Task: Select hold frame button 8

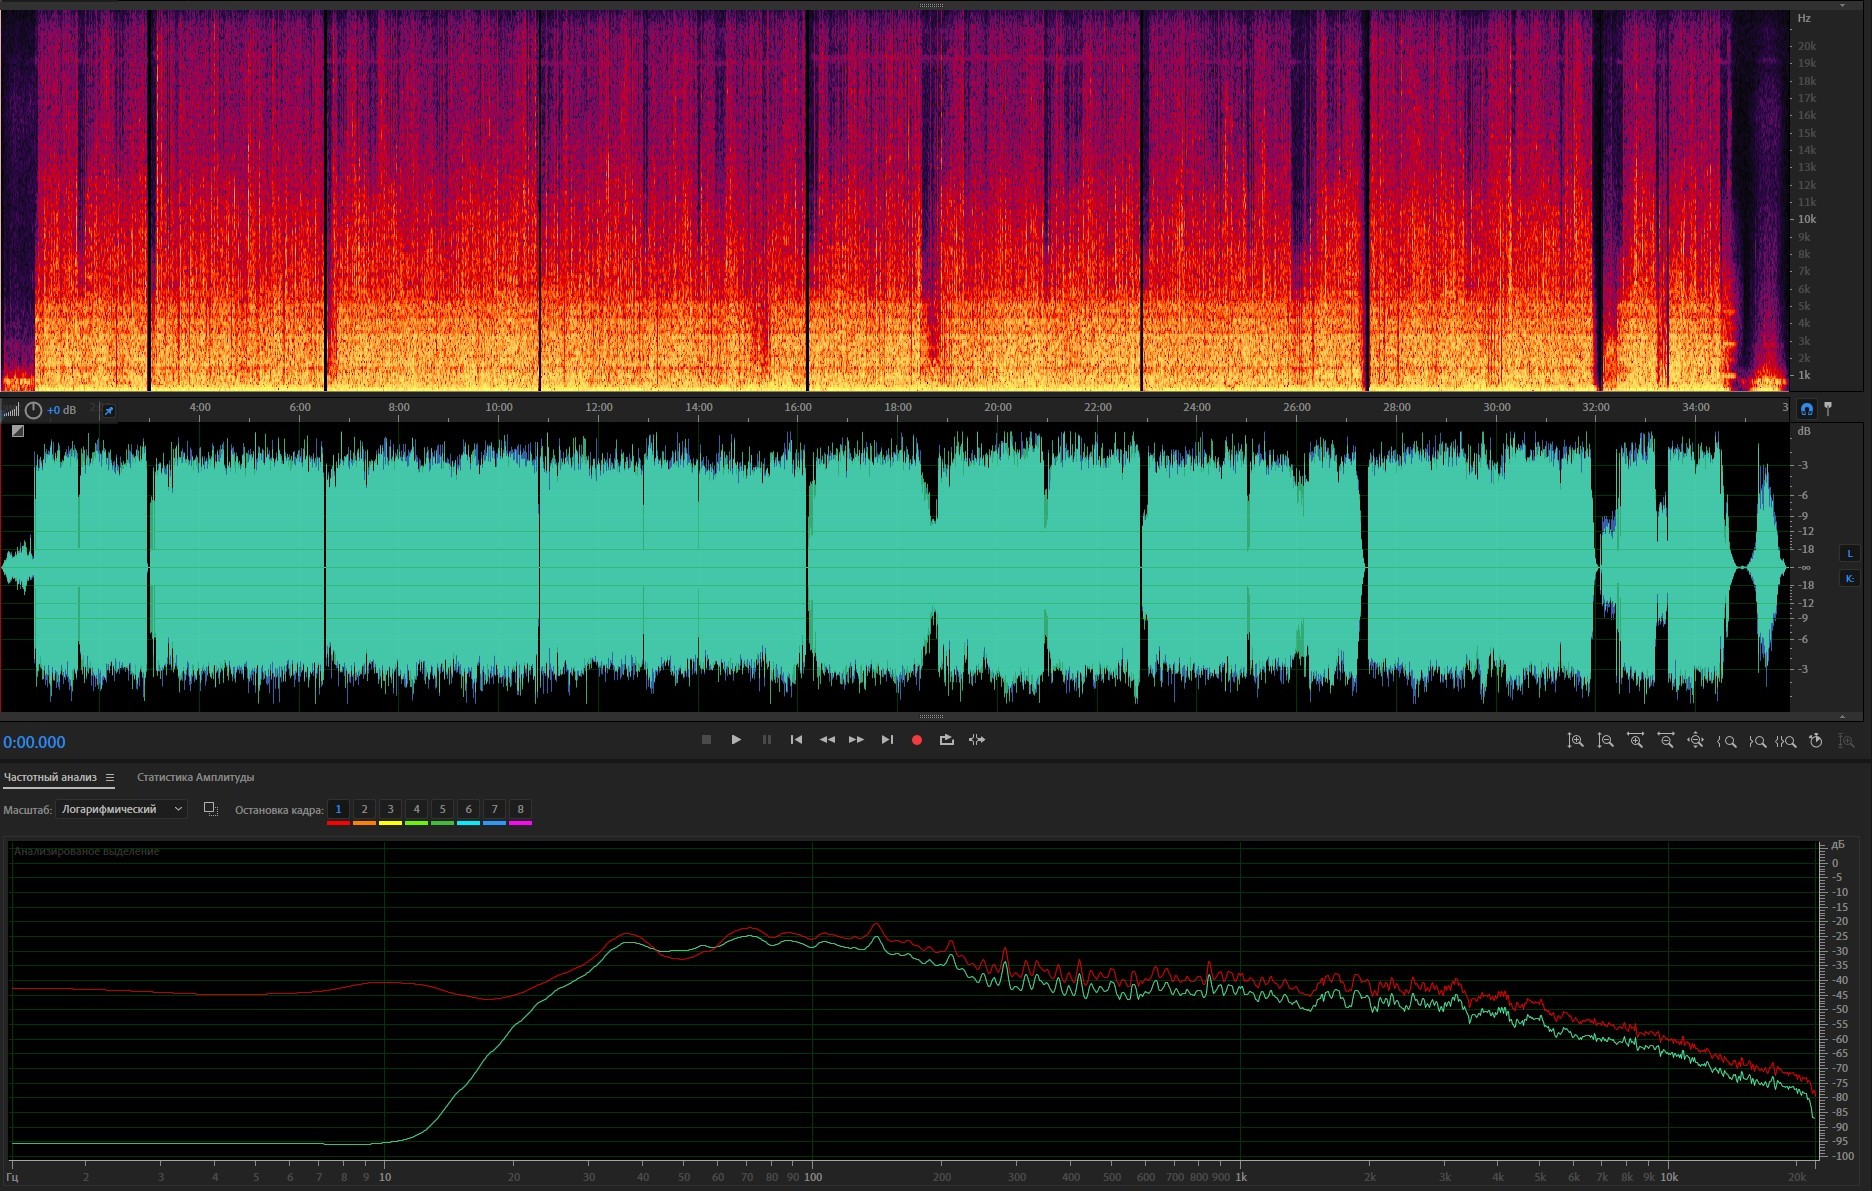Action: 520,809
